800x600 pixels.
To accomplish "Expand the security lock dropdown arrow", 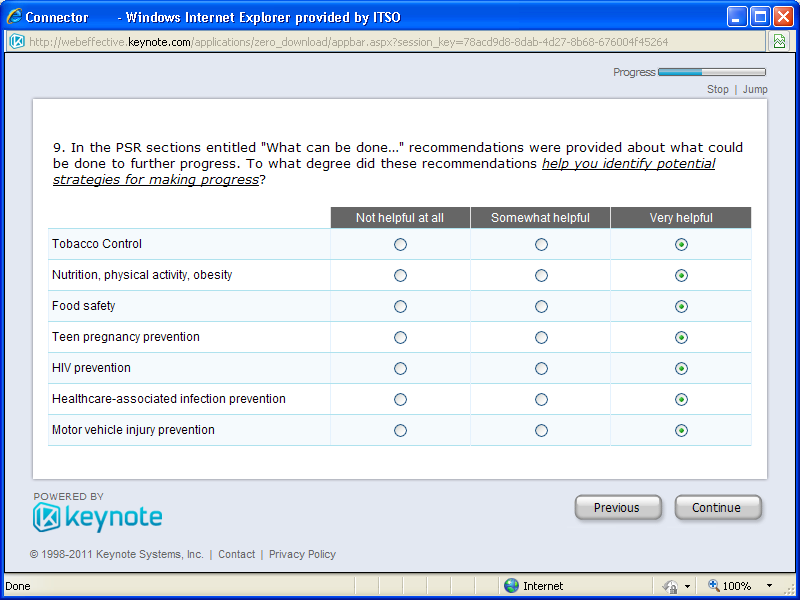I will (x=687, y=586).
